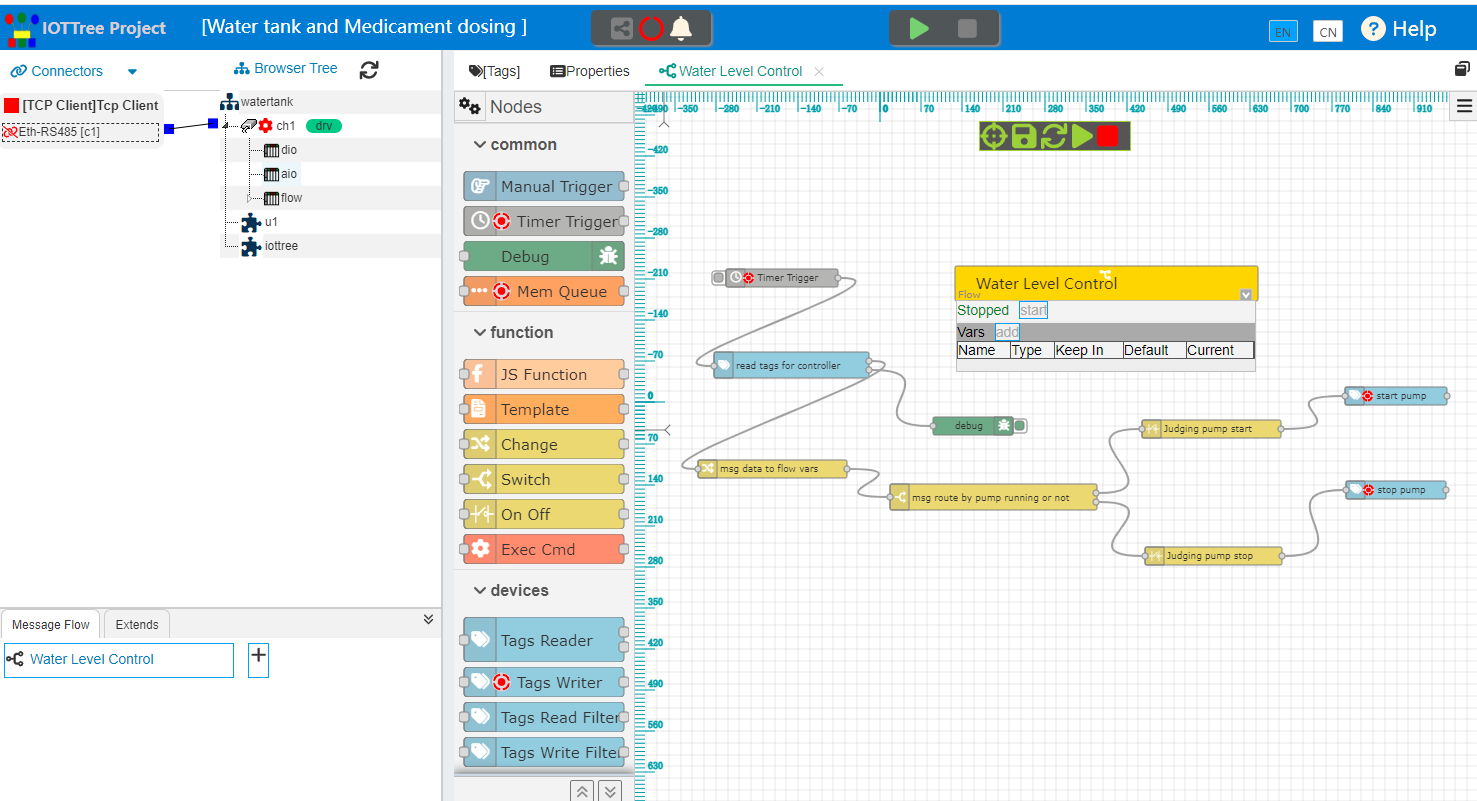Collapse the bottom panel with double chevron
Image resolution: width=1477 pixels, height=801 pixels.
pyautogui.click(x=429, y=620)
